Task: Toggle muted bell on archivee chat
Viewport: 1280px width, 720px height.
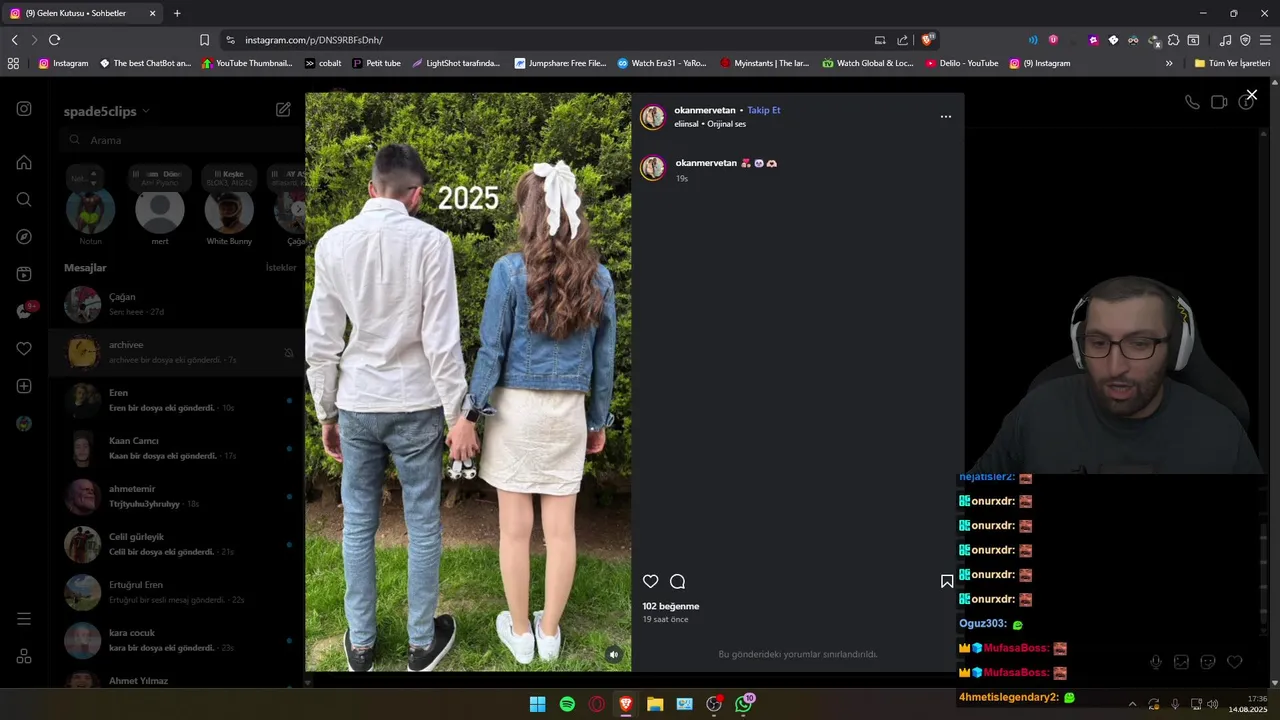Action: 289,353
